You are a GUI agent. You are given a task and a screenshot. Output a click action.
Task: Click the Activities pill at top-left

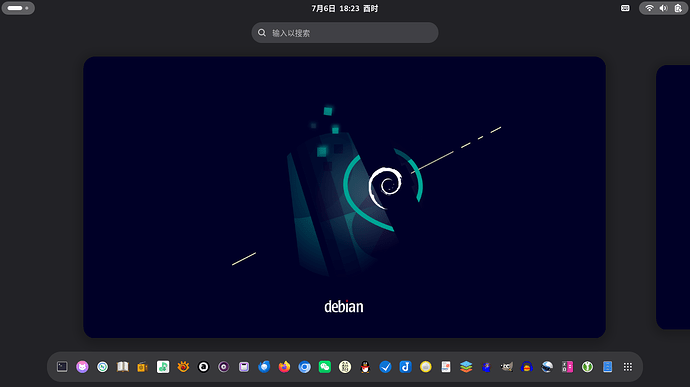[18, 8]
